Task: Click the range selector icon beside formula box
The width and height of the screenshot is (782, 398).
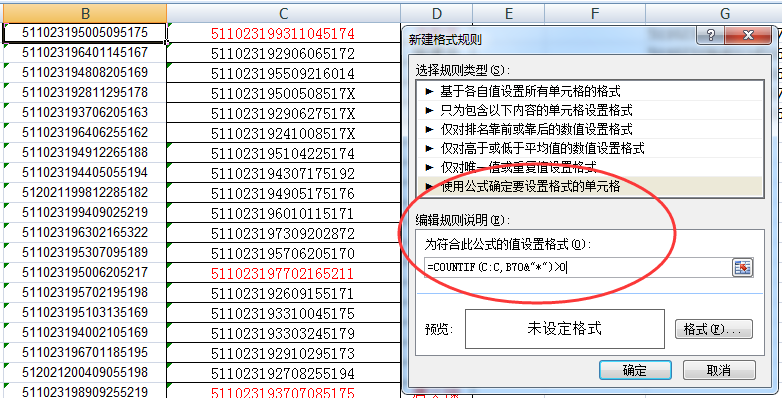Action: click(x=743, y=268)
